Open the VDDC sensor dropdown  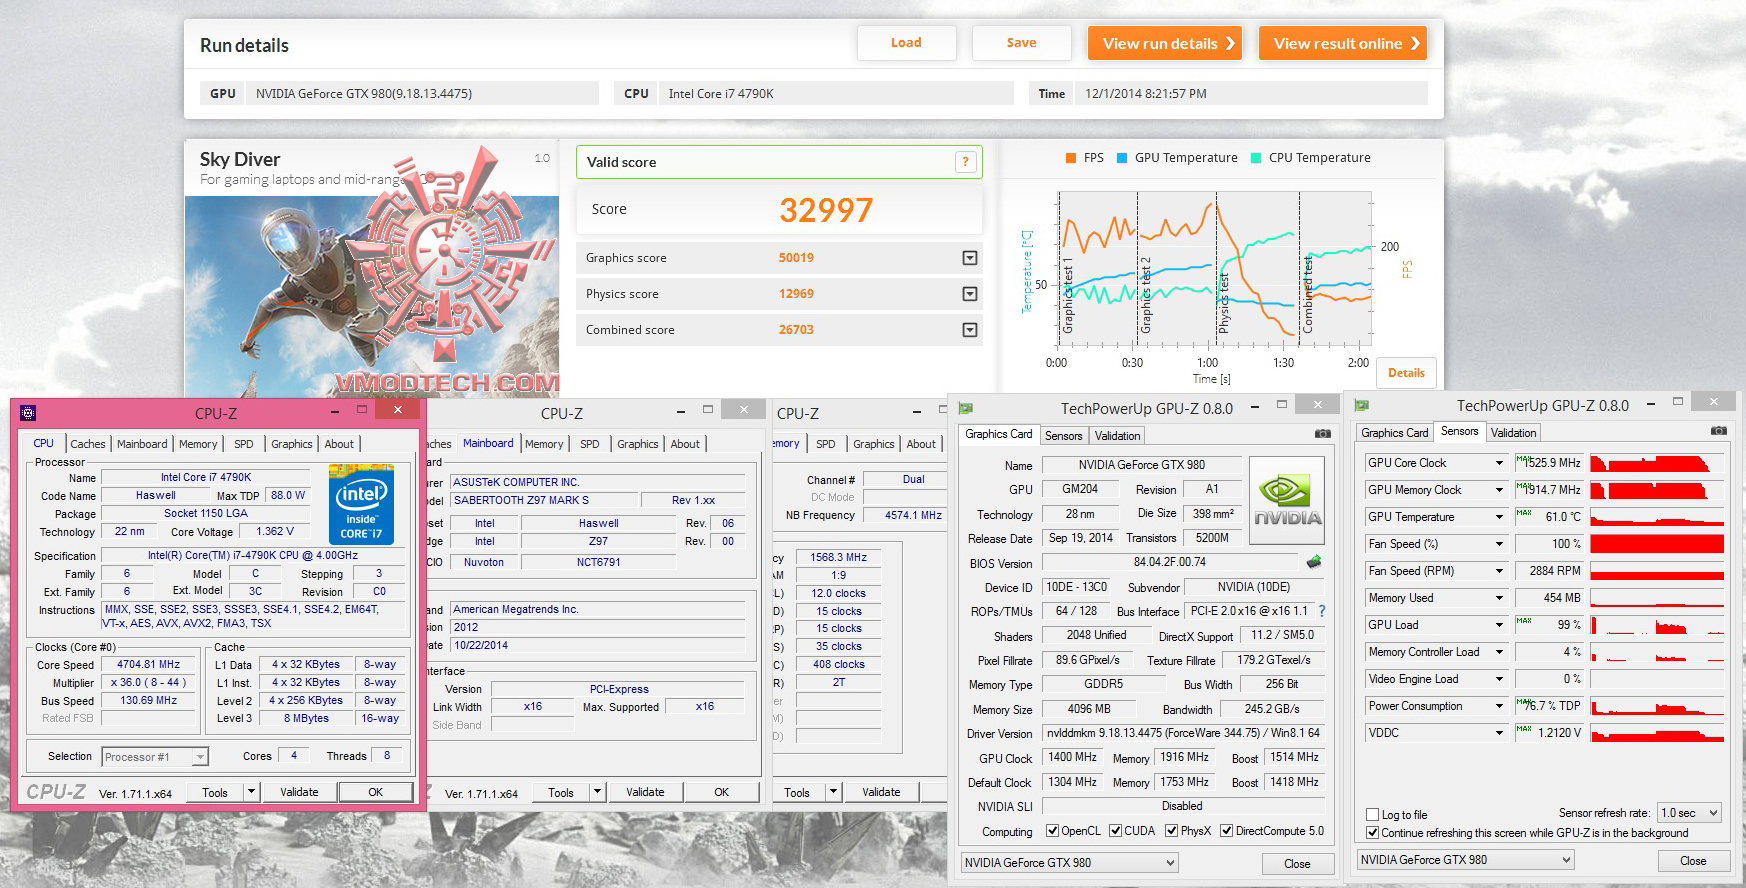coord(1499,733)
